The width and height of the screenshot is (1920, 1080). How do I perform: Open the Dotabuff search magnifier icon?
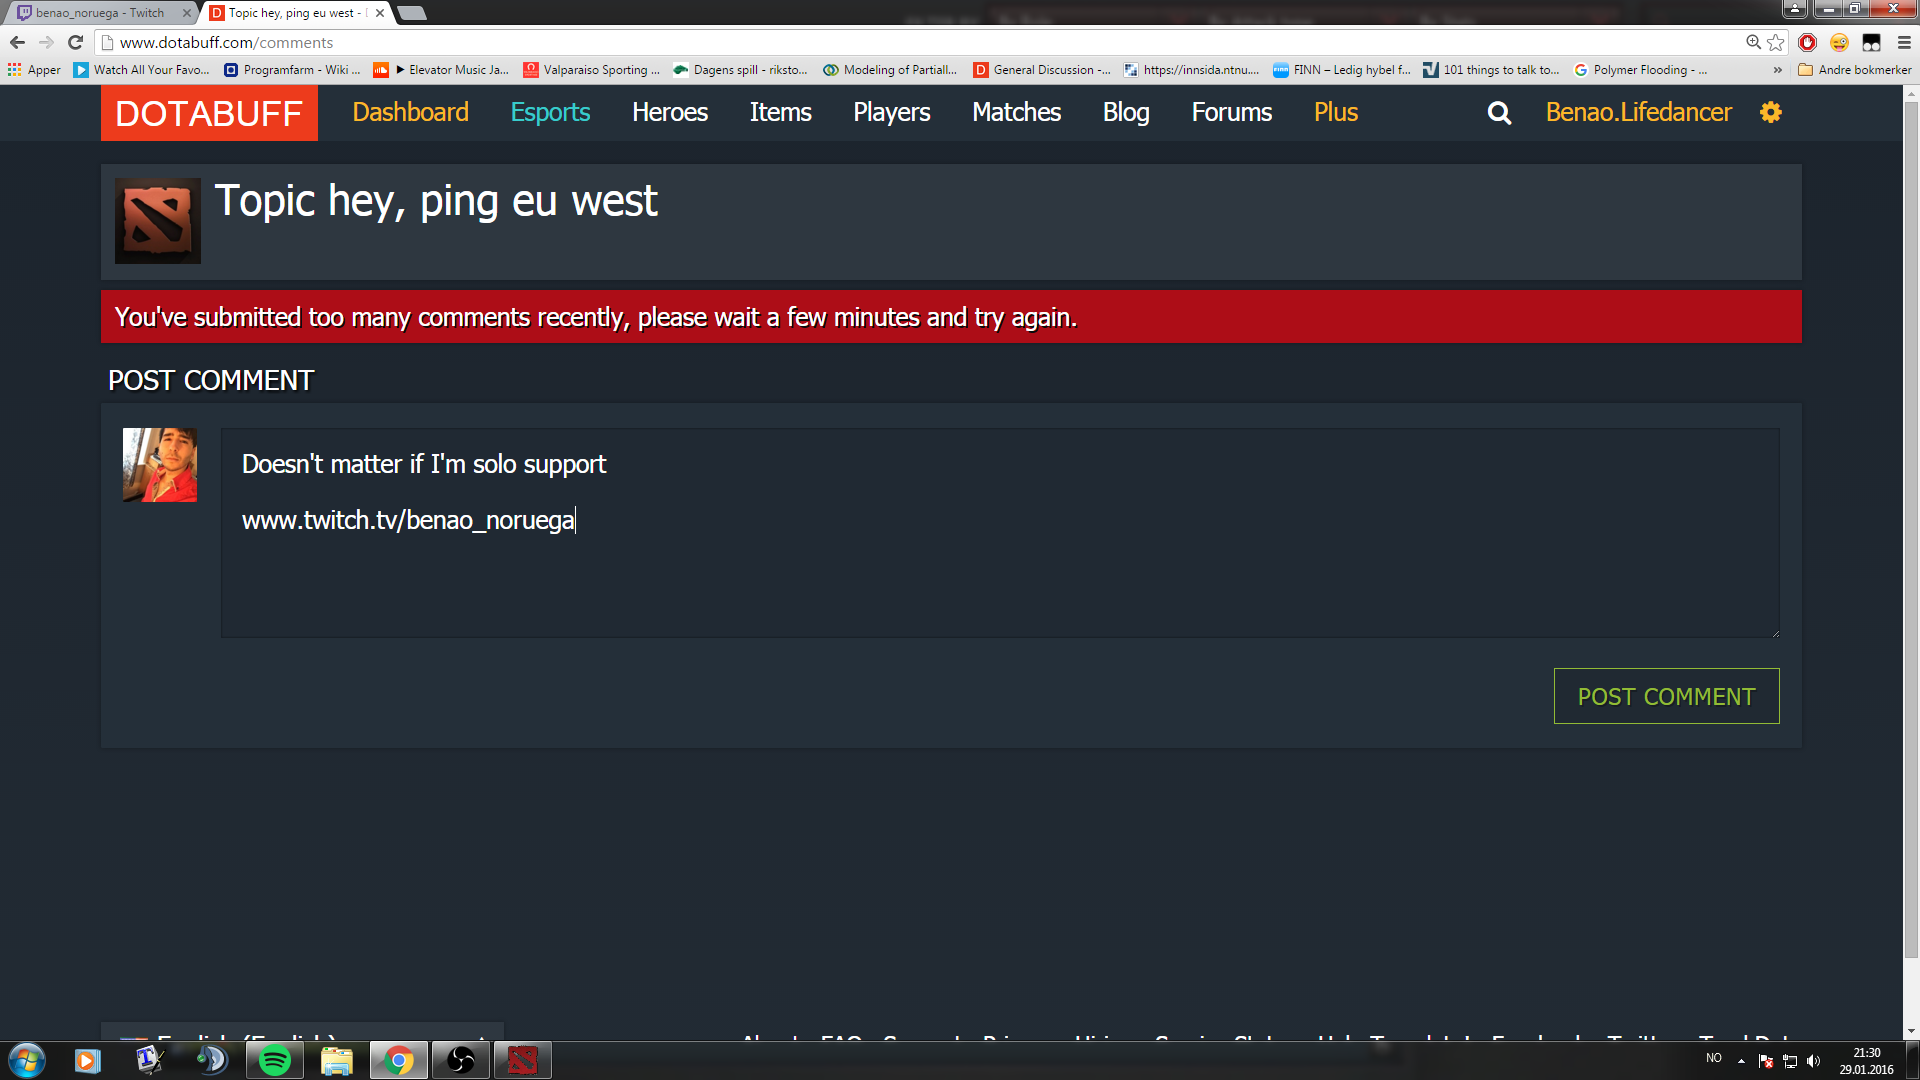tap(1499, 113)
